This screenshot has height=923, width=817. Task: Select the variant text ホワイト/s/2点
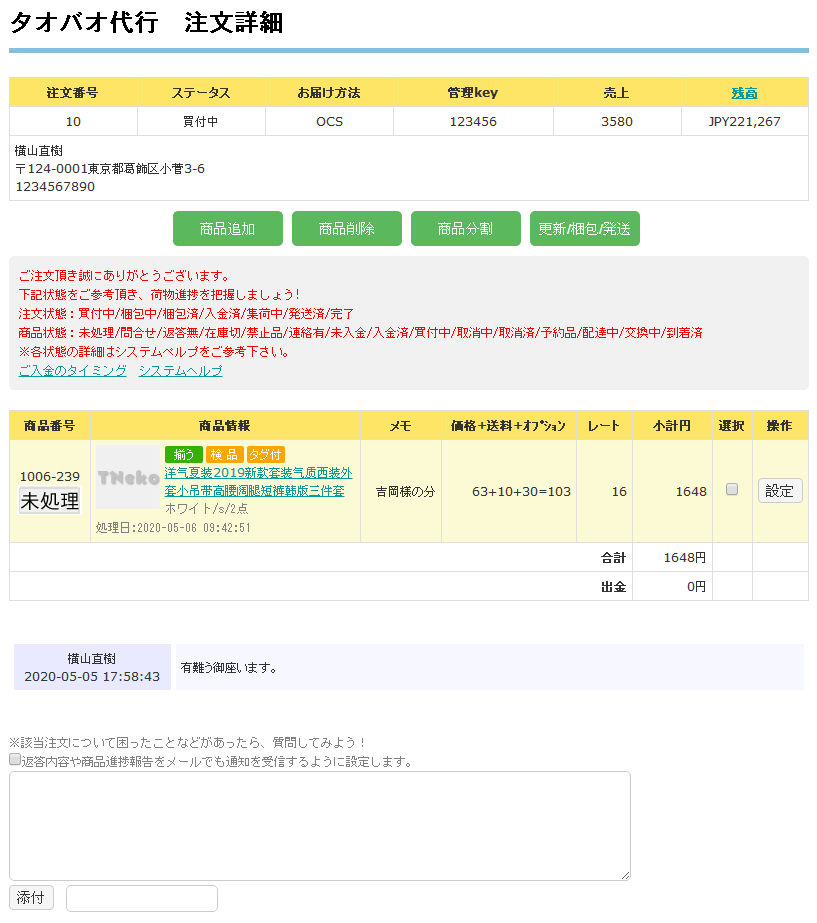(x=207, y=509)
